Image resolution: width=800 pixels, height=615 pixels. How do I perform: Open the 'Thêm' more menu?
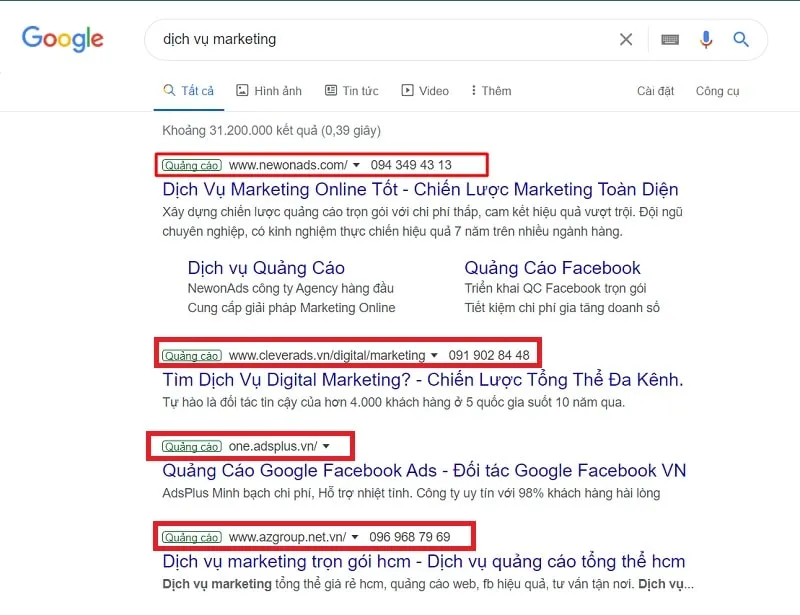(491, 91)
